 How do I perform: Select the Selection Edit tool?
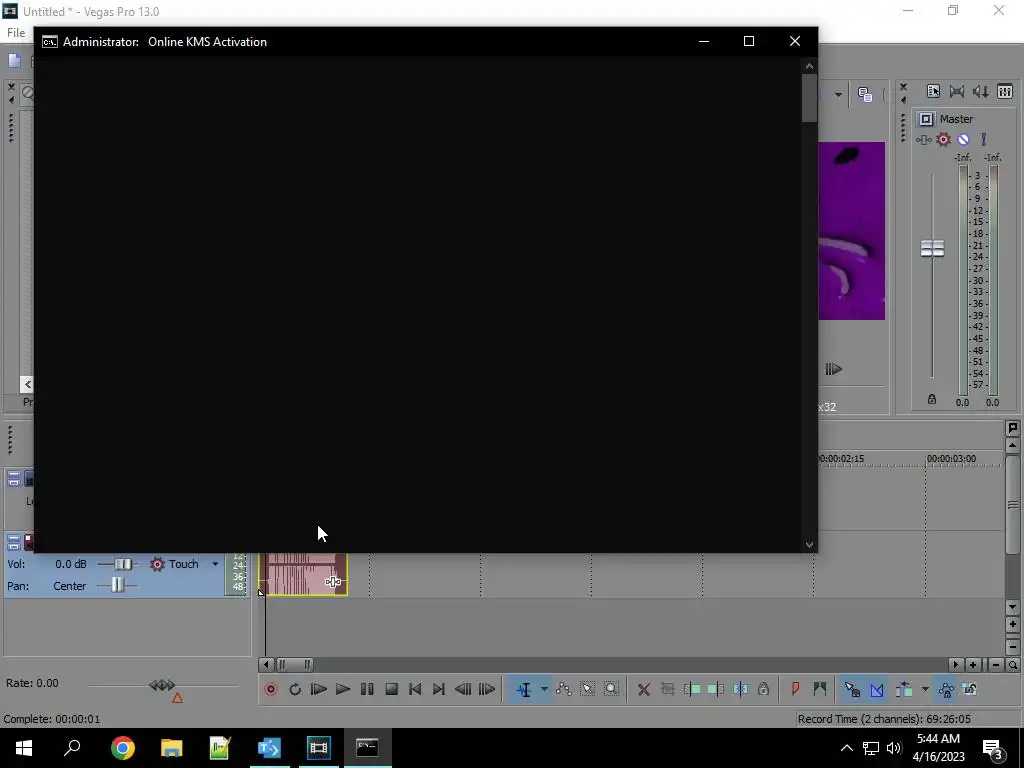click(x=587, y=689)
